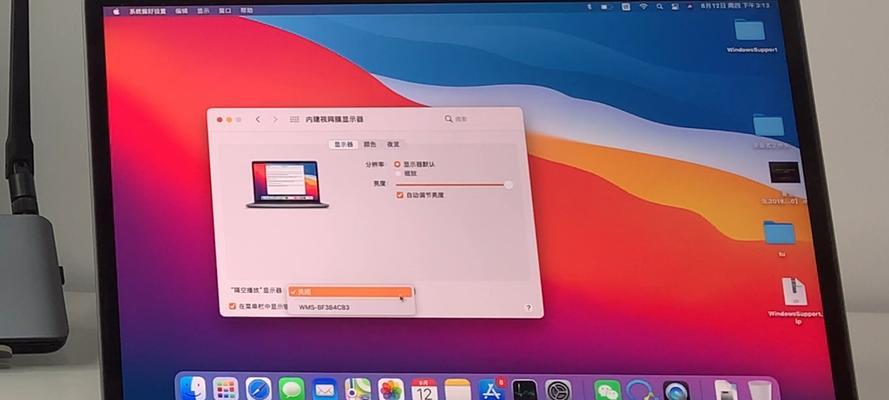Launch Safari from the Dock
The image size is (889, 400).
259,390
